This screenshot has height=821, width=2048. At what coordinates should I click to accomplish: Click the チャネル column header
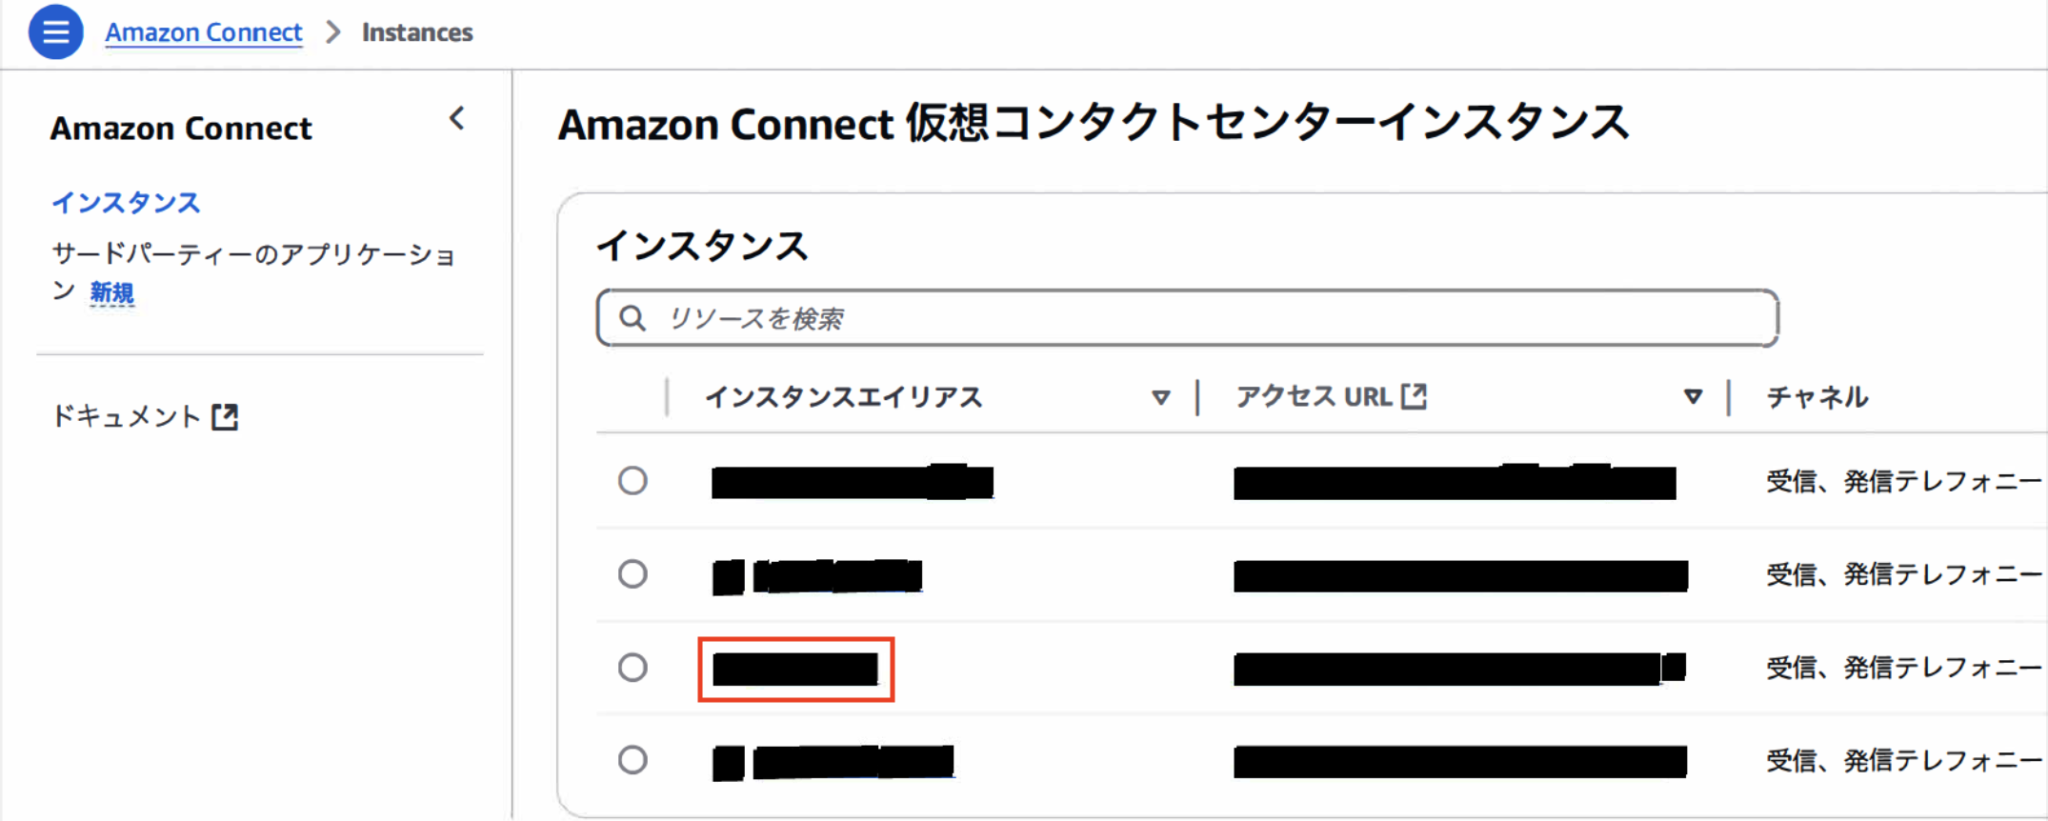pyautogui.click(x=1816, y=397)
